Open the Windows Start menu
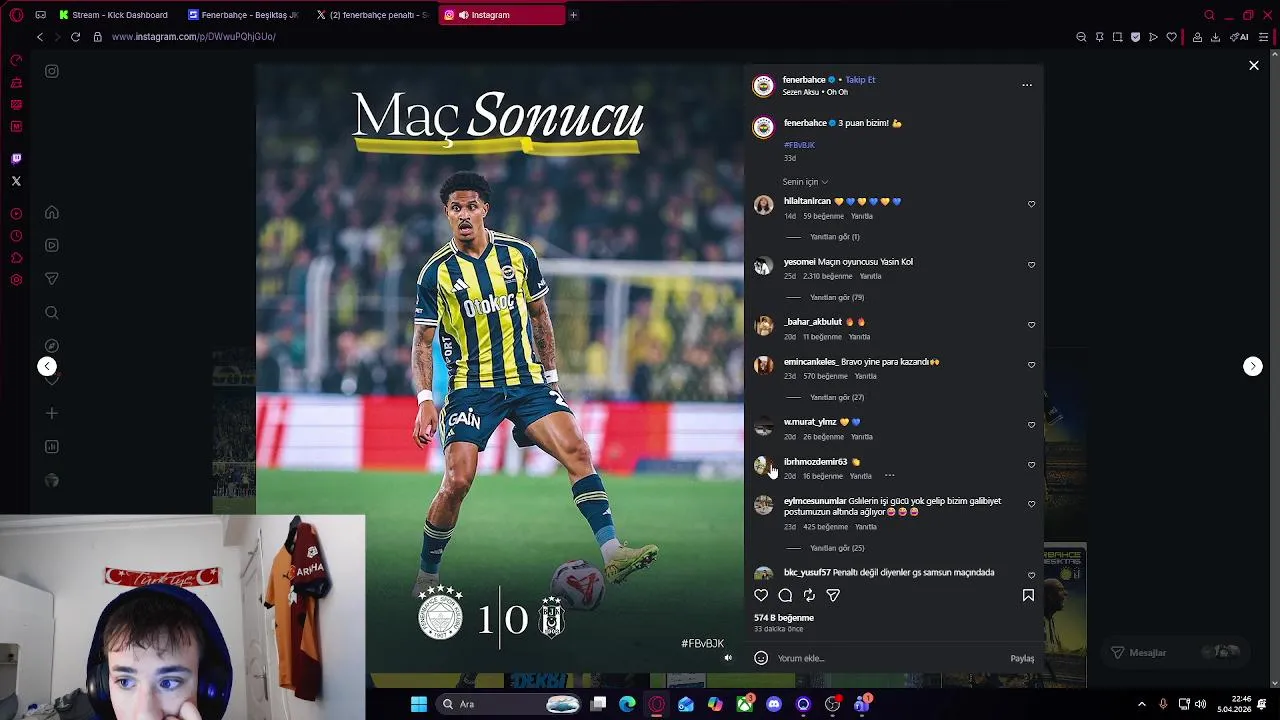Image resolution: width=1280 pixels, height=720 pixels. click(419, 704)
